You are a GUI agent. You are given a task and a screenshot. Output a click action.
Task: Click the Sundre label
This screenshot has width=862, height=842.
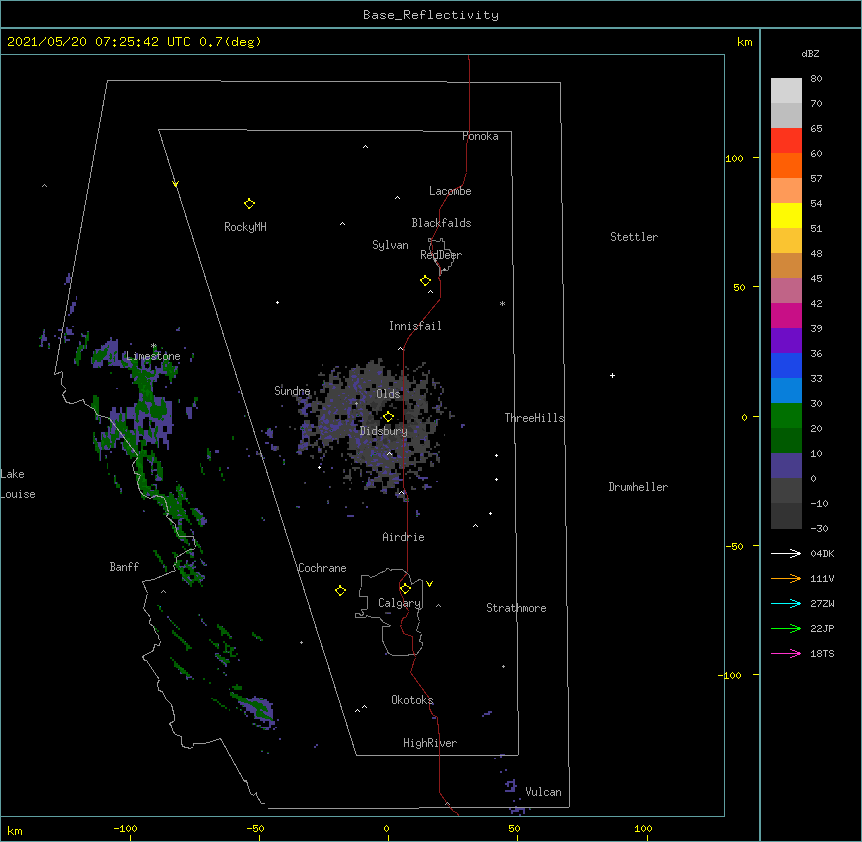[x=292, y=391]
